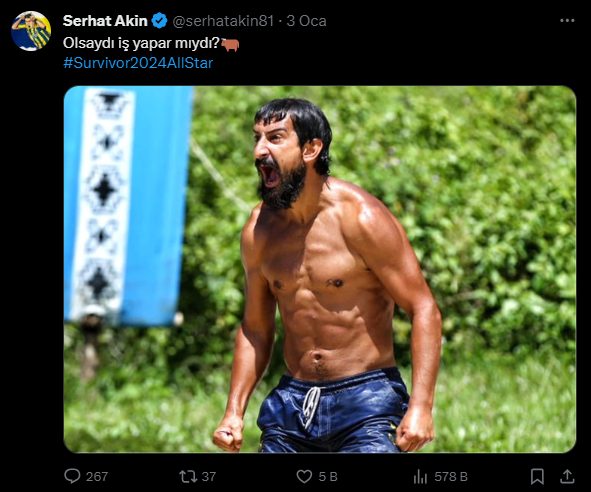
Task: Click the retweet arrows icon
Action: (x=188, y=476)
